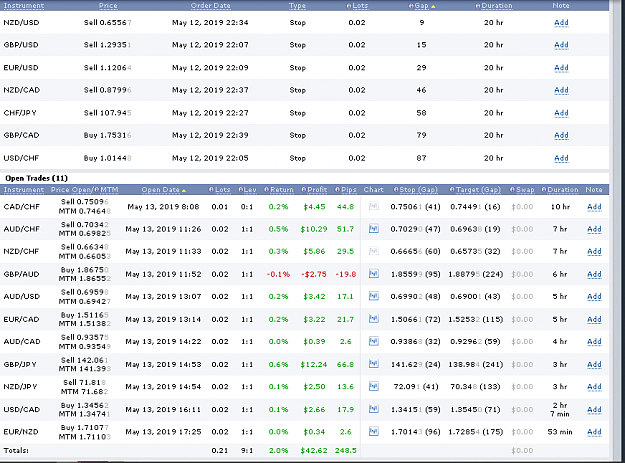The height and width of the screenshot is (463, 625).
Task: Click the Instrument header in Open Trades
Action: (24, 190)
